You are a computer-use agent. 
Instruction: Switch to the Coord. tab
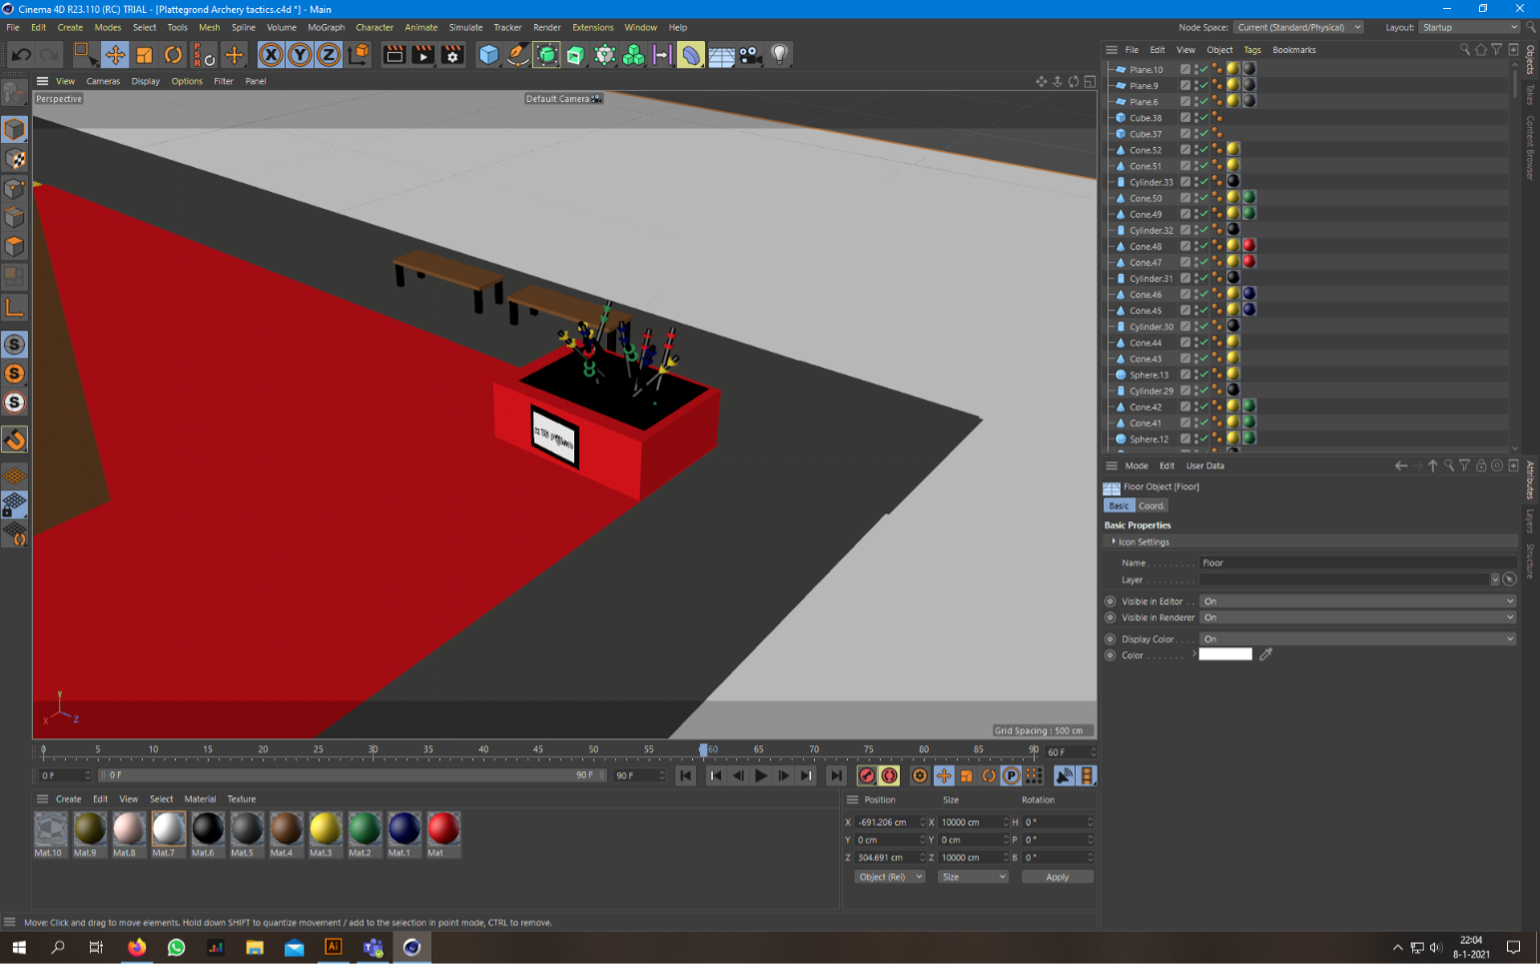1151,506
